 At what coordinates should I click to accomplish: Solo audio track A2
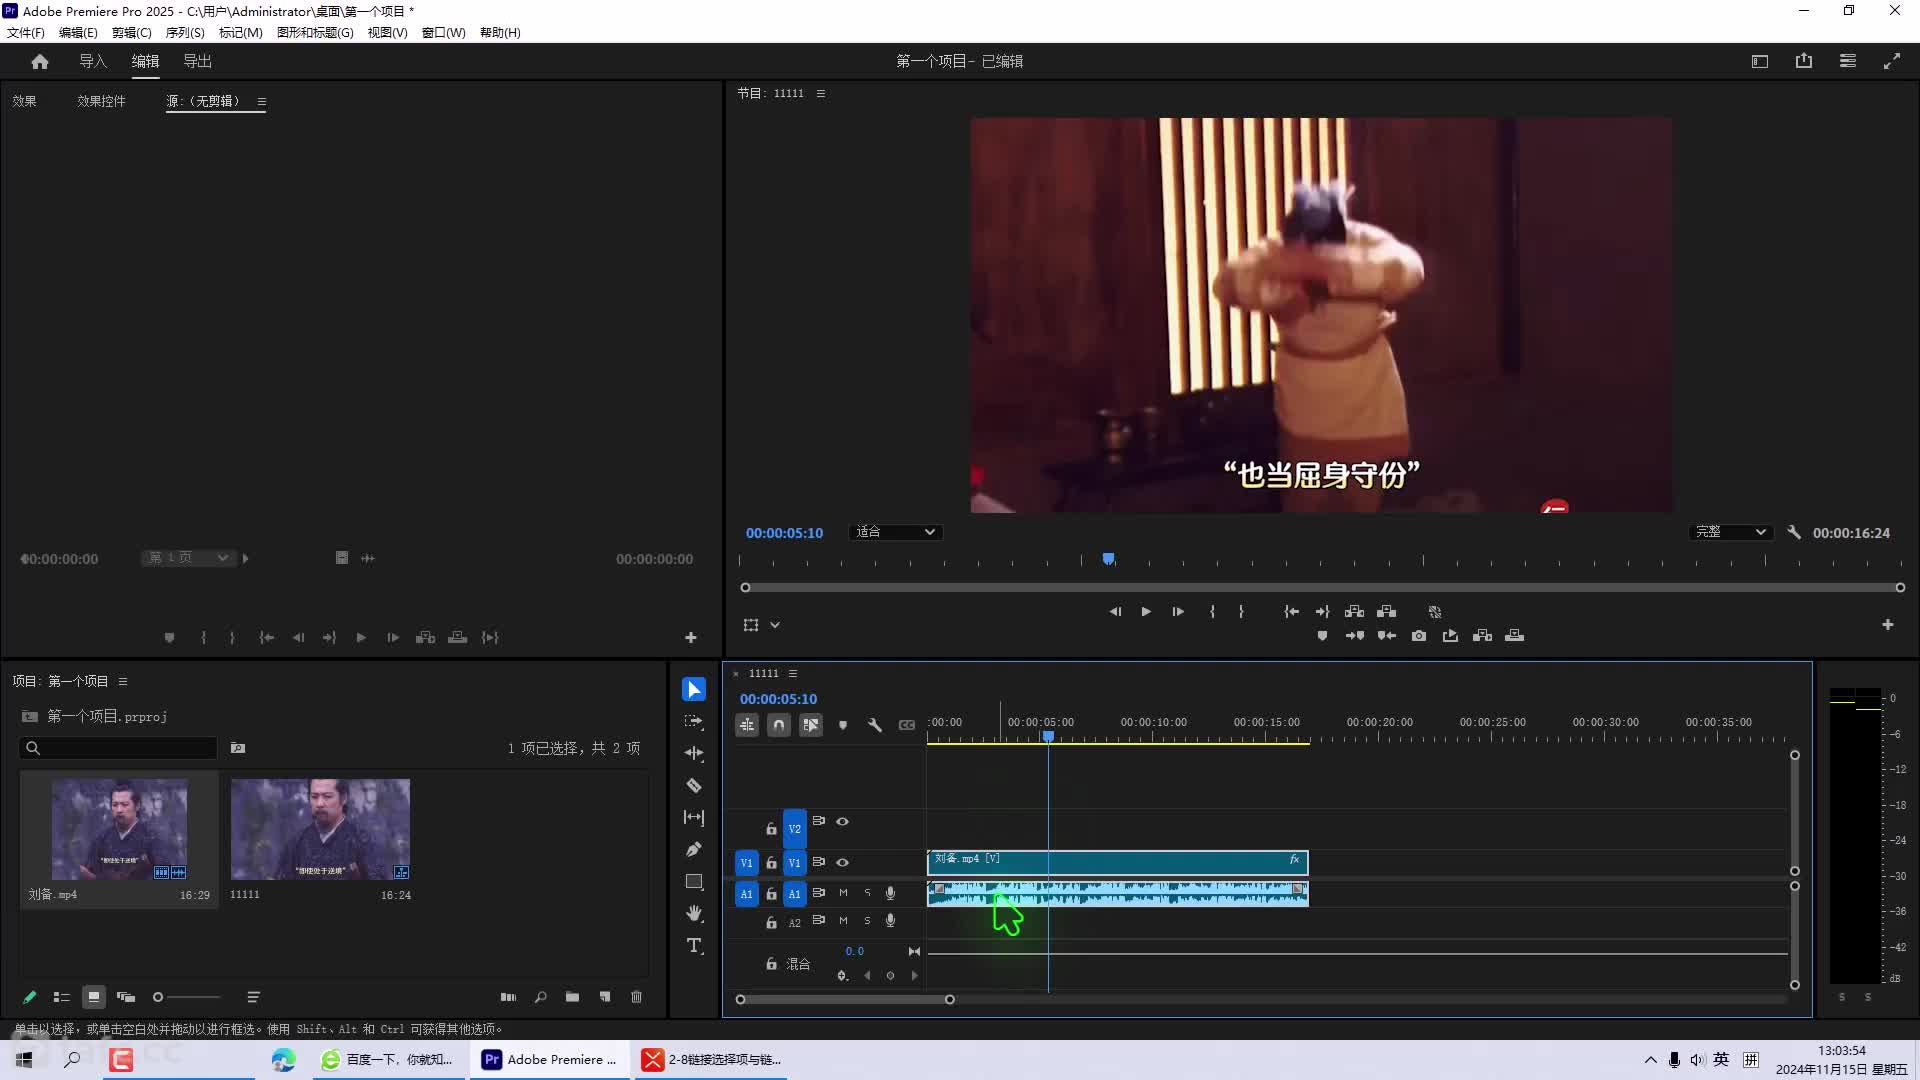(867, 920)
